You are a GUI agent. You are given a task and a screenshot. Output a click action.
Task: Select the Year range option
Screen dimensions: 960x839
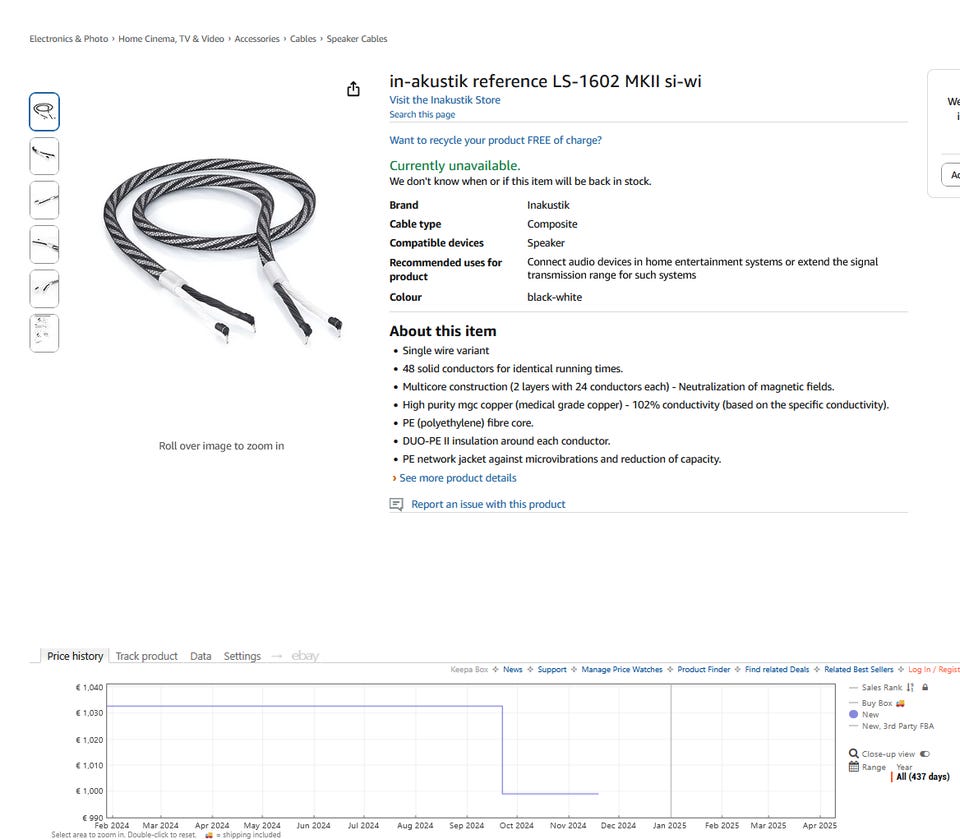tap(904, 767)
